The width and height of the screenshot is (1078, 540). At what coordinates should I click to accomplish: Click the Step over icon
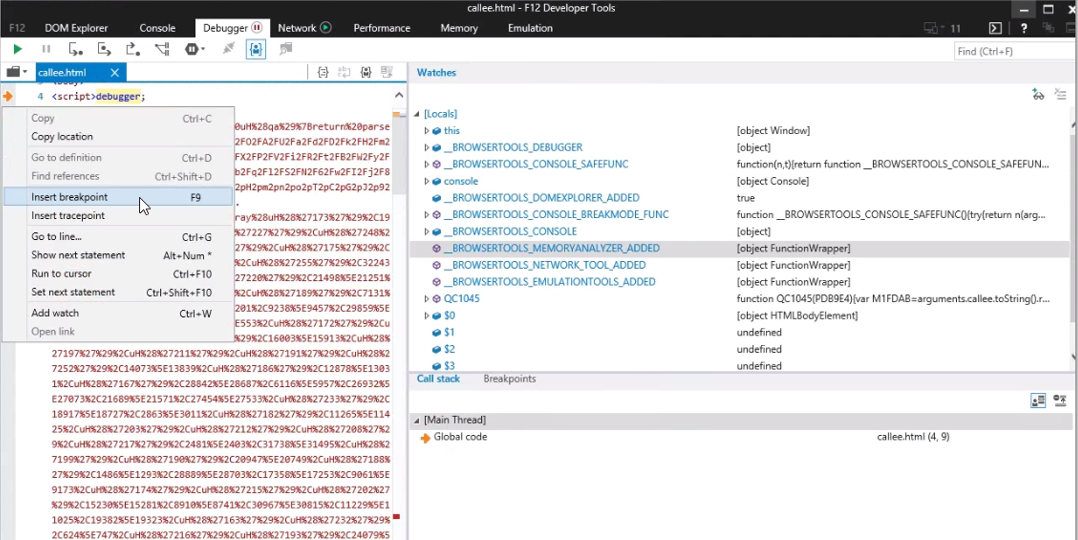[104, 49]
